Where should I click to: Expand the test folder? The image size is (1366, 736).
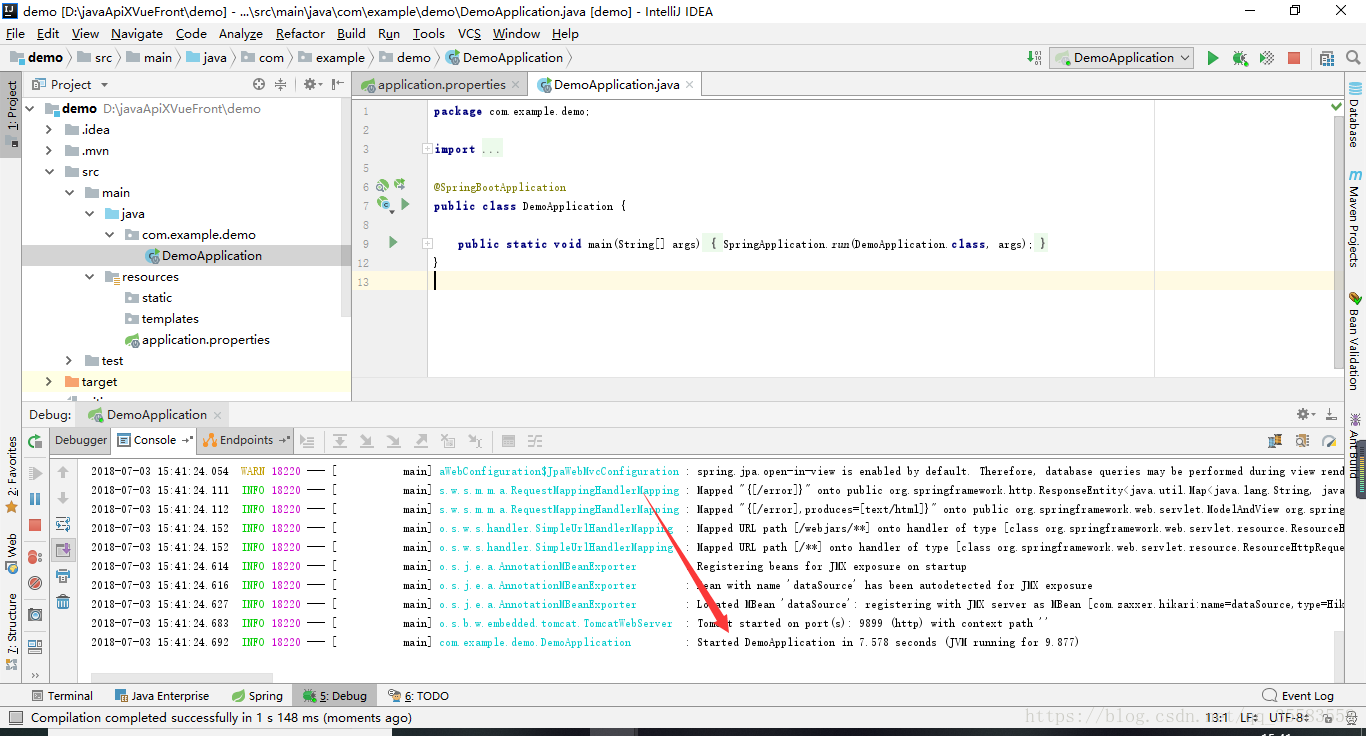[69, 361]
